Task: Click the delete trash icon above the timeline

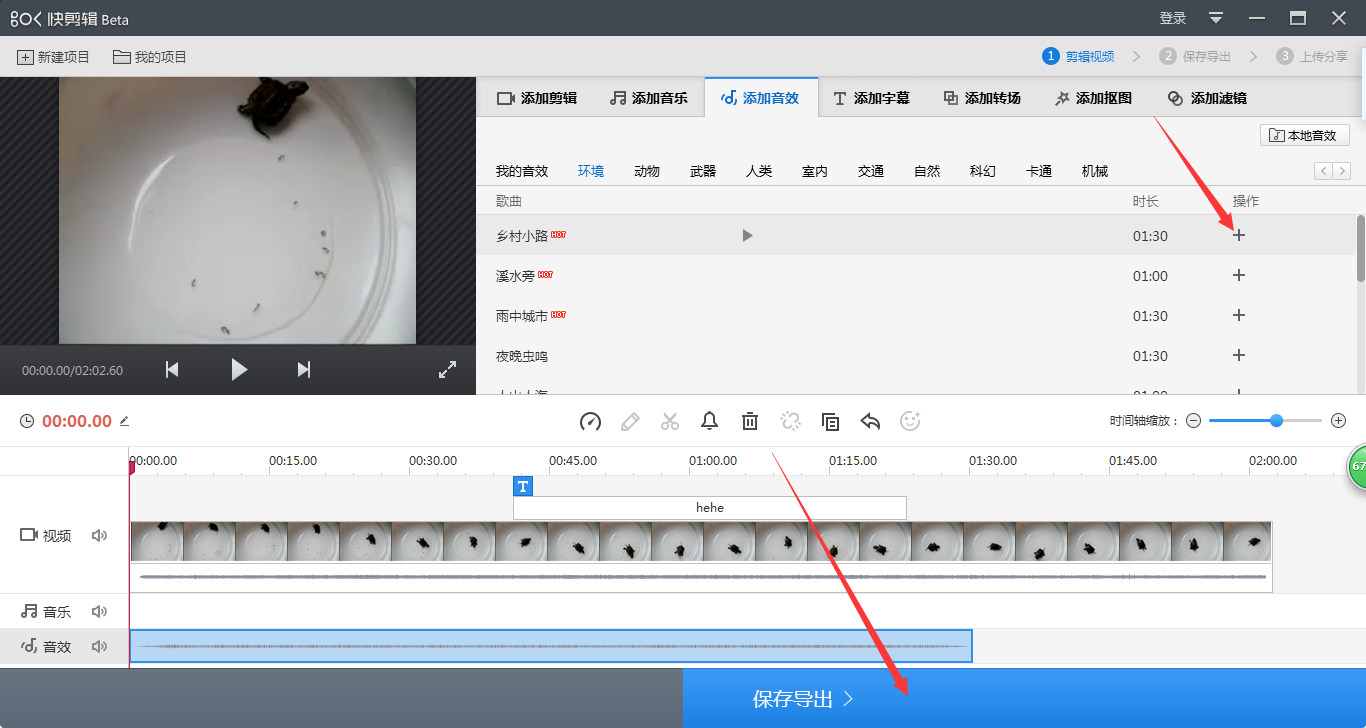Action: tap(750, 421)
